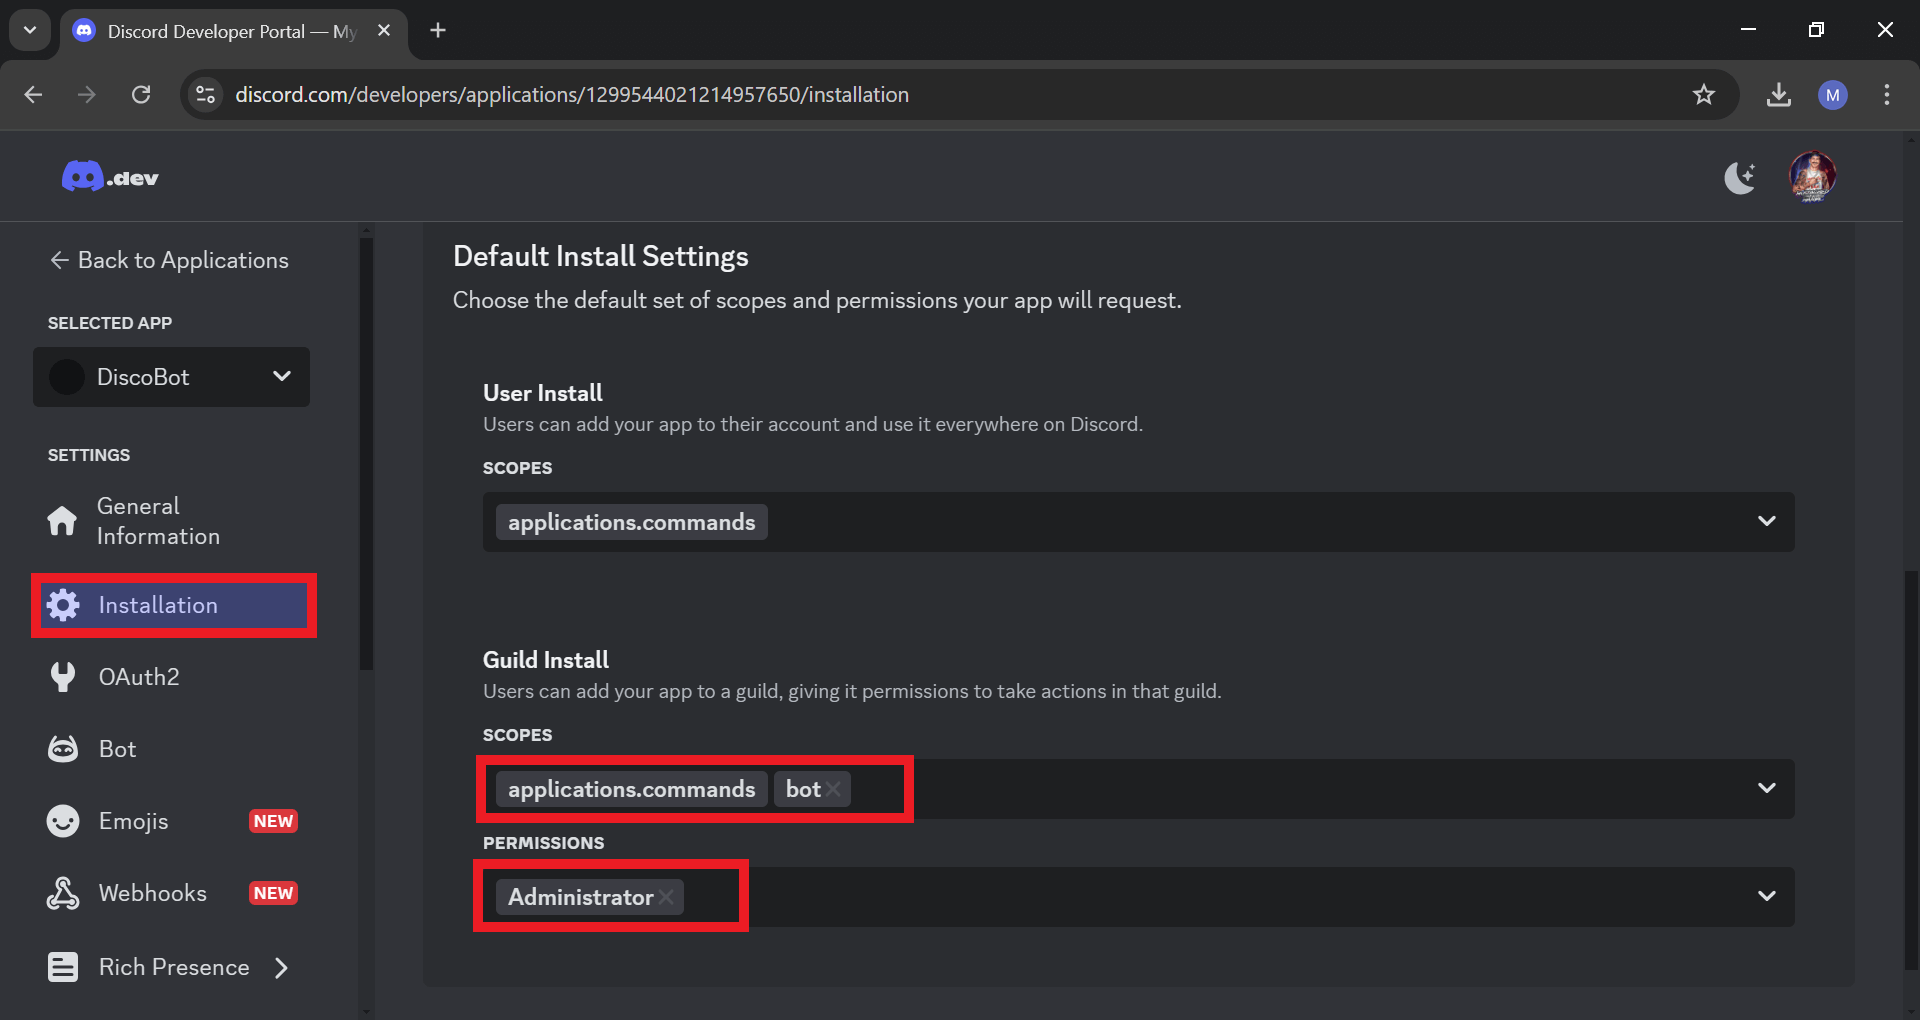
Task: Click the page vertical scrollbar
Action: (x=1911, y=770)
